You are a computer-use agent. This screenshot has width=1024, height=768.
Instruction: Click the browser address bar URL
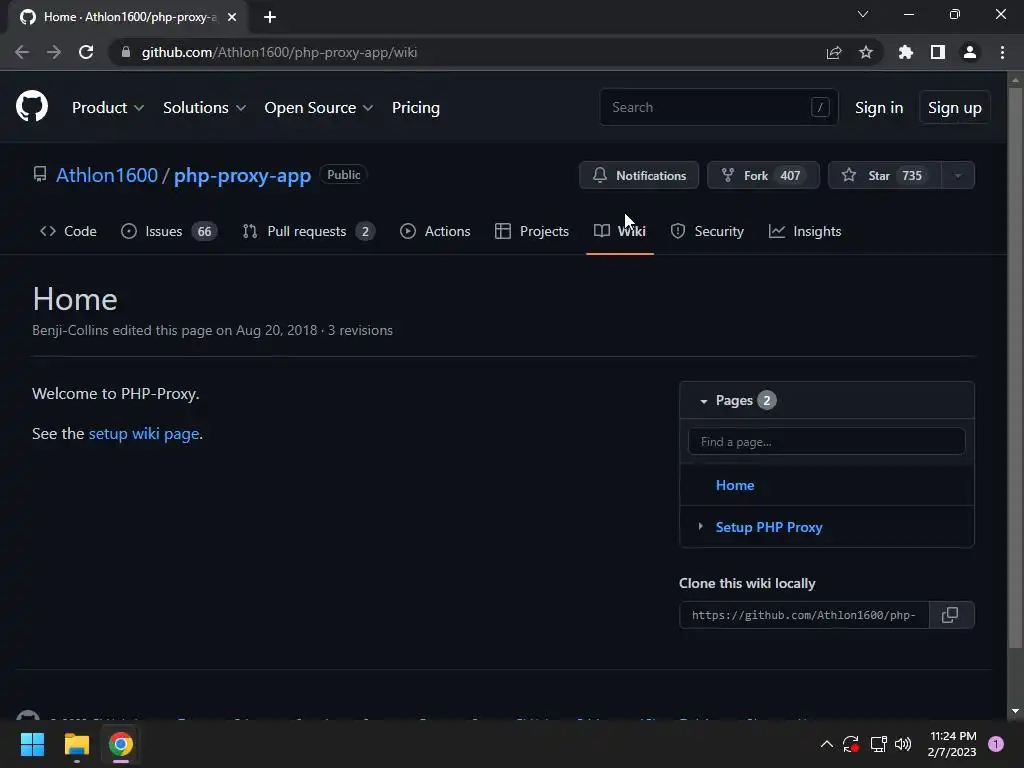tap(279, 52)
